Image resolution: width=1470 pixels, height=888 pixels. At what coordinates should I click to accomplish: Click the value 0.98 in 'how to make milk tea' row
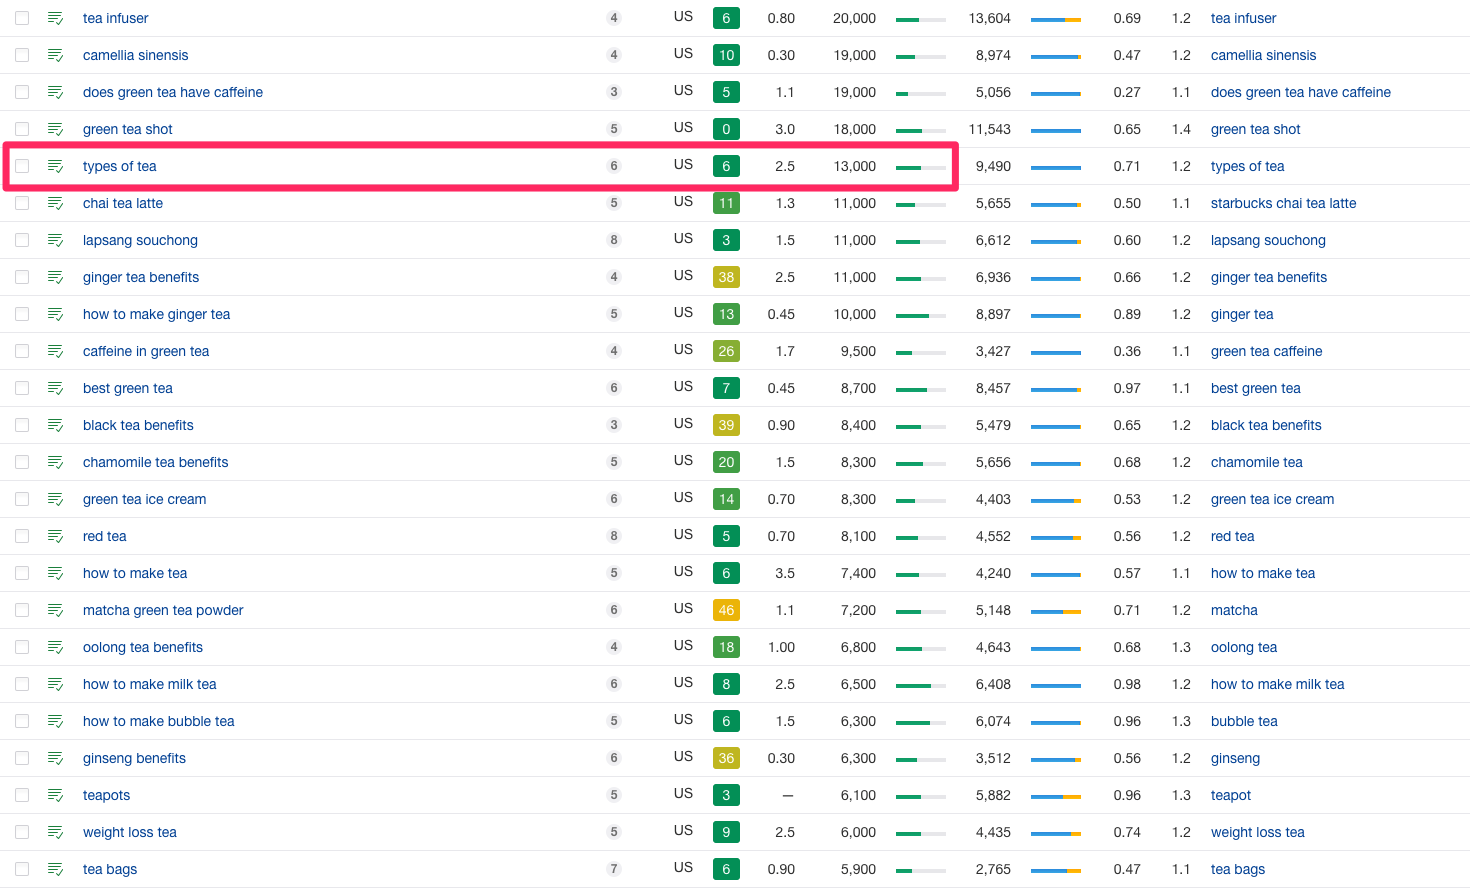tap(1127, 684)
